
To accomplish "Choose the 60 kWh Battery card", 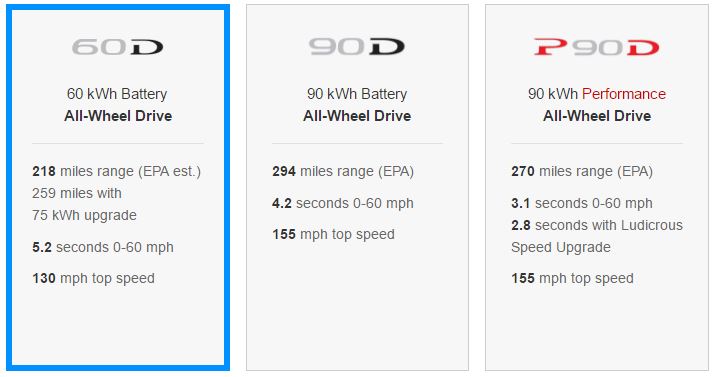I will [x=118, y=188].
